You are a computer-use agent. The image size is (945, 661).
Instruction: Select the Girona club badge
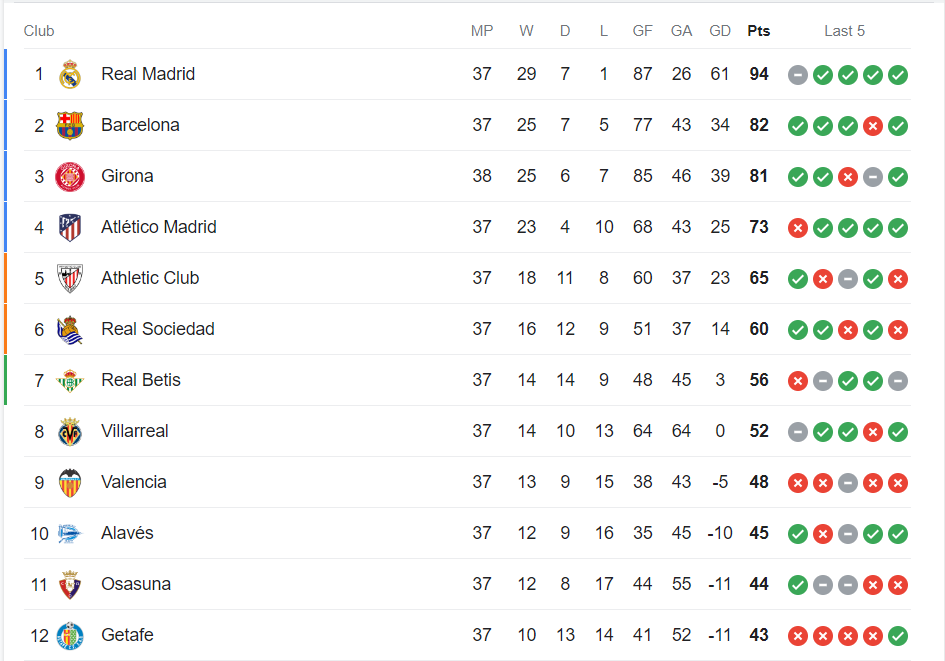click(x=70, y=177)
